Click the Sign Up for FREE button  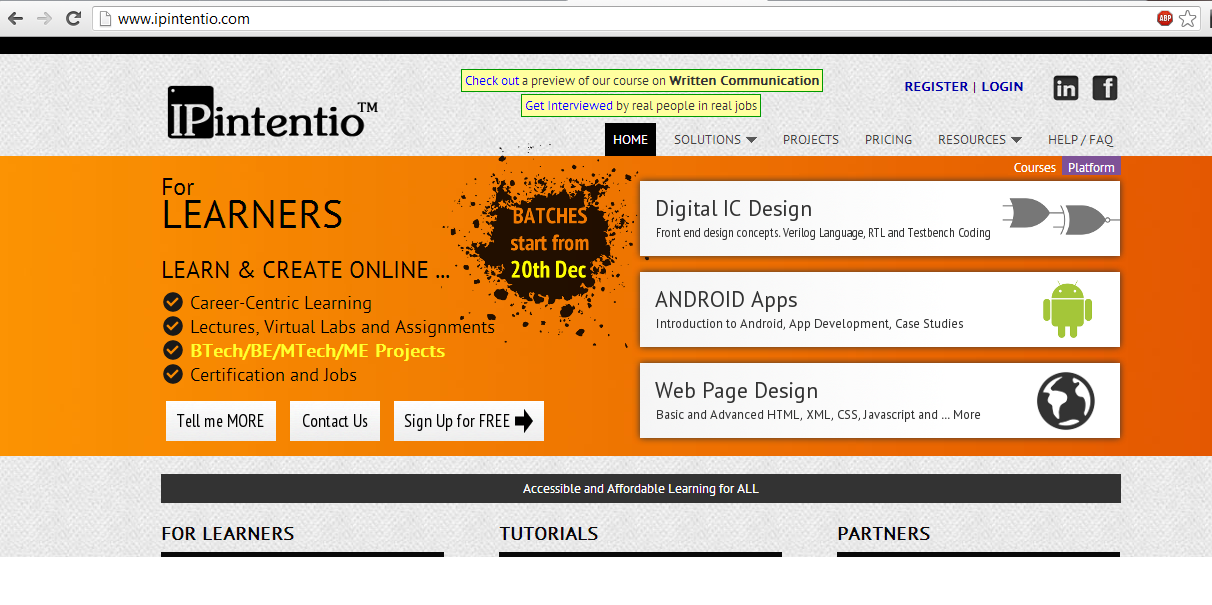pos(469,421)
